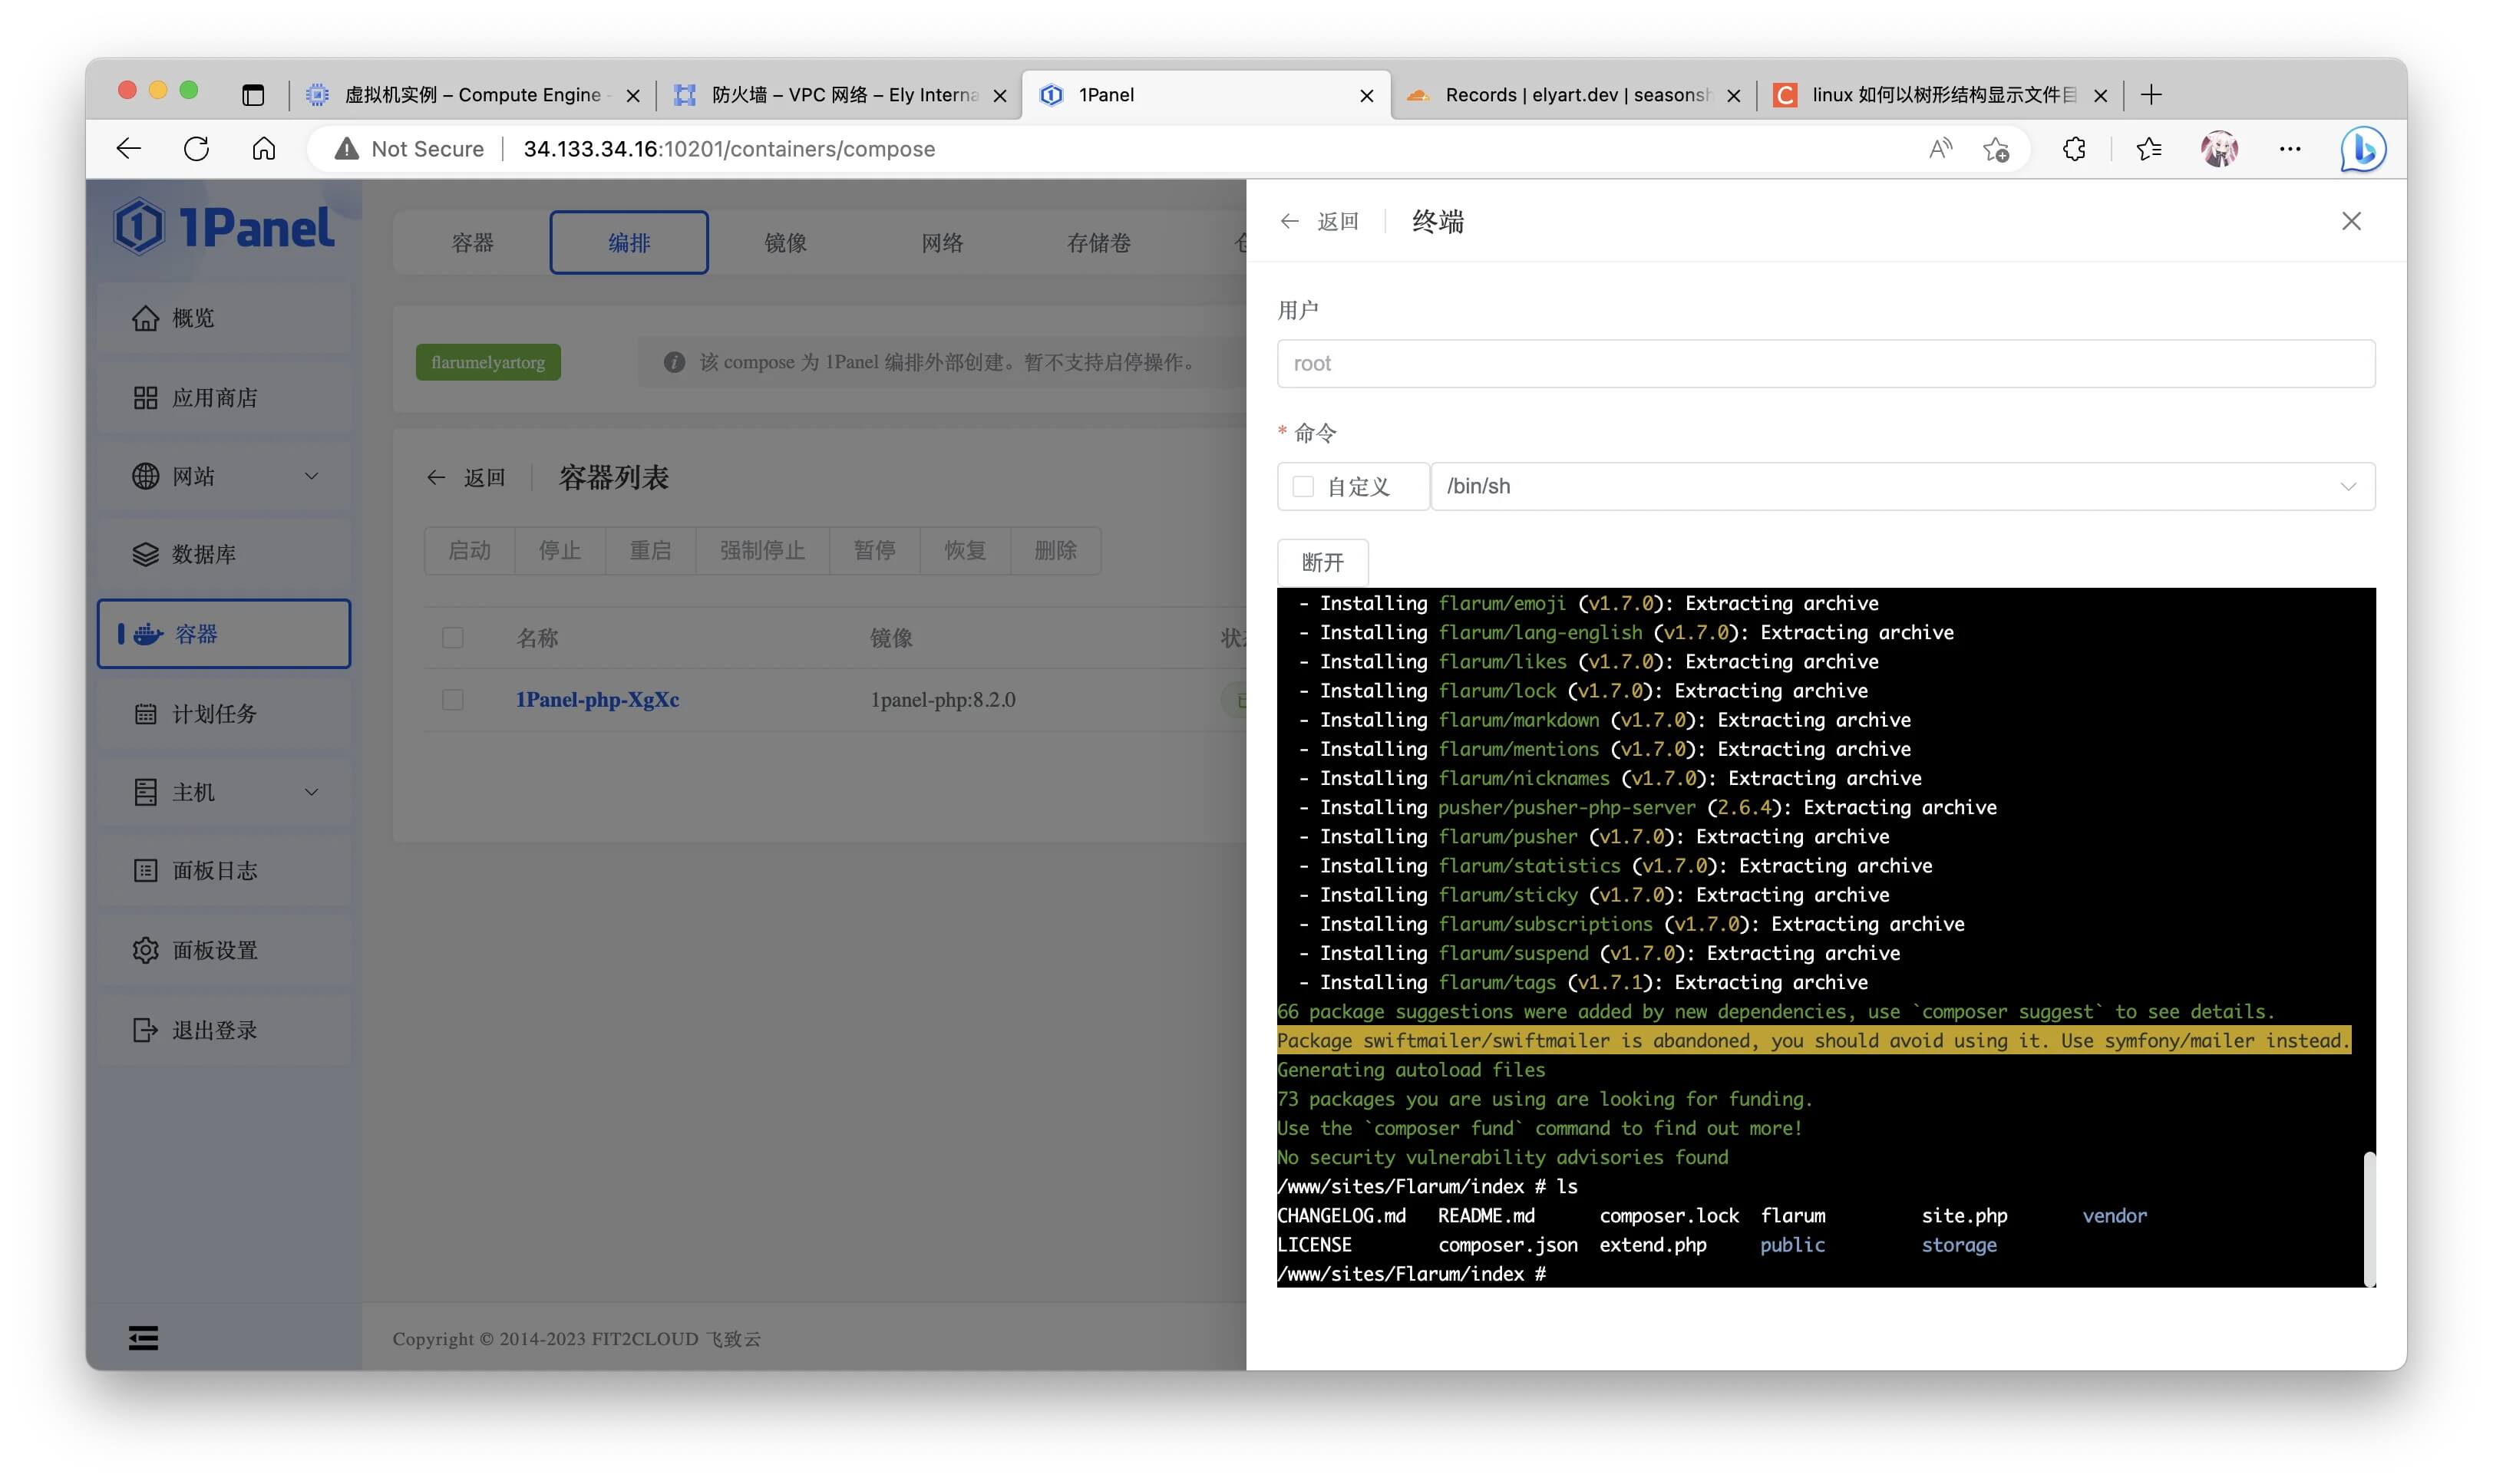Open 面板日志 panel logs in sidebar

point(224,871)
